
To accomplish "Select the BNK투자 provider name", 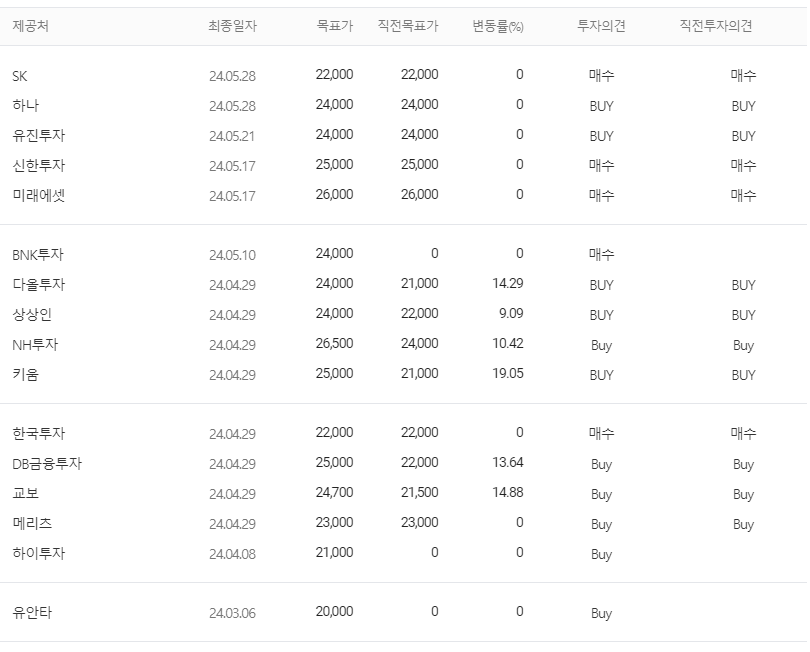I will coord(38,255).
